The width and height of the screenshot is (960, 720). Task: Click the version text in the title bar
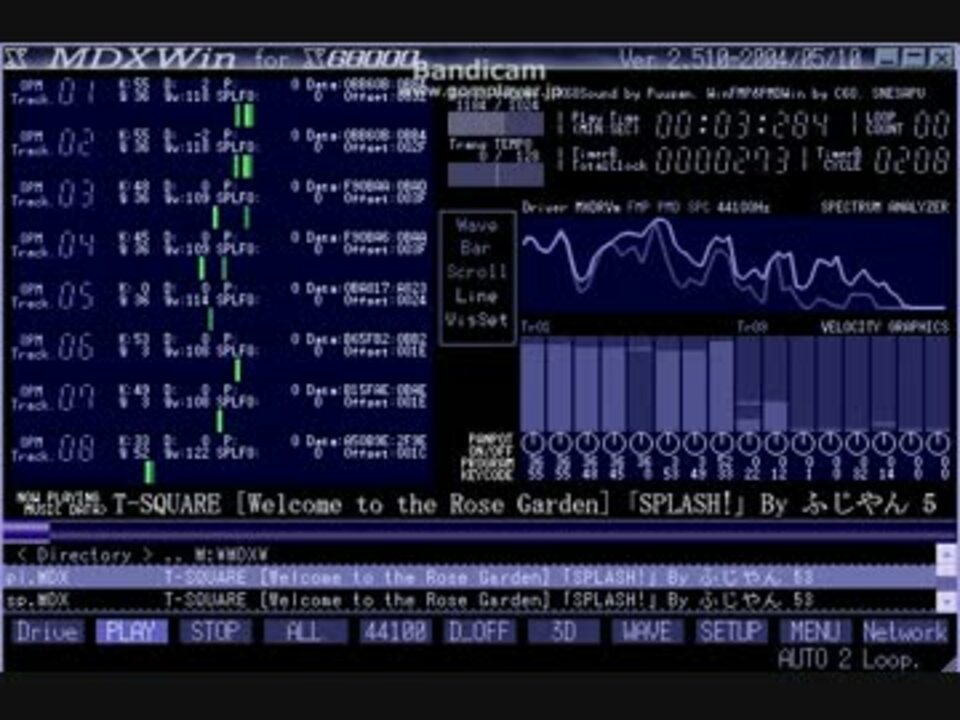tap(740, 58)
